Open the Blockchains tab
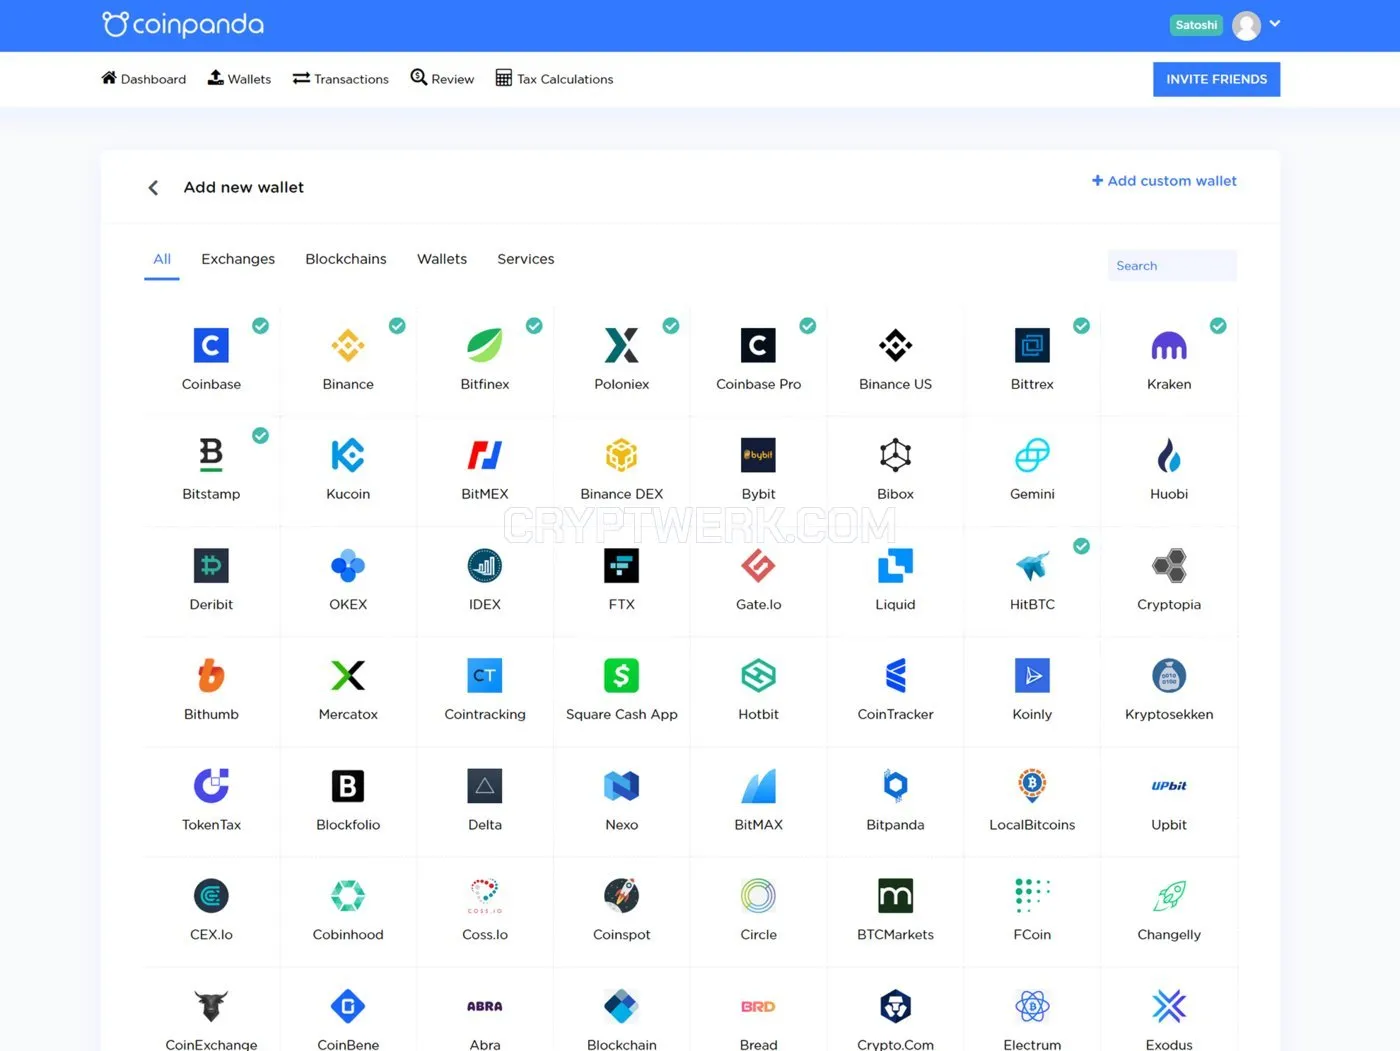Viewport: 1400px width, 1051px height. pos(346,259)
